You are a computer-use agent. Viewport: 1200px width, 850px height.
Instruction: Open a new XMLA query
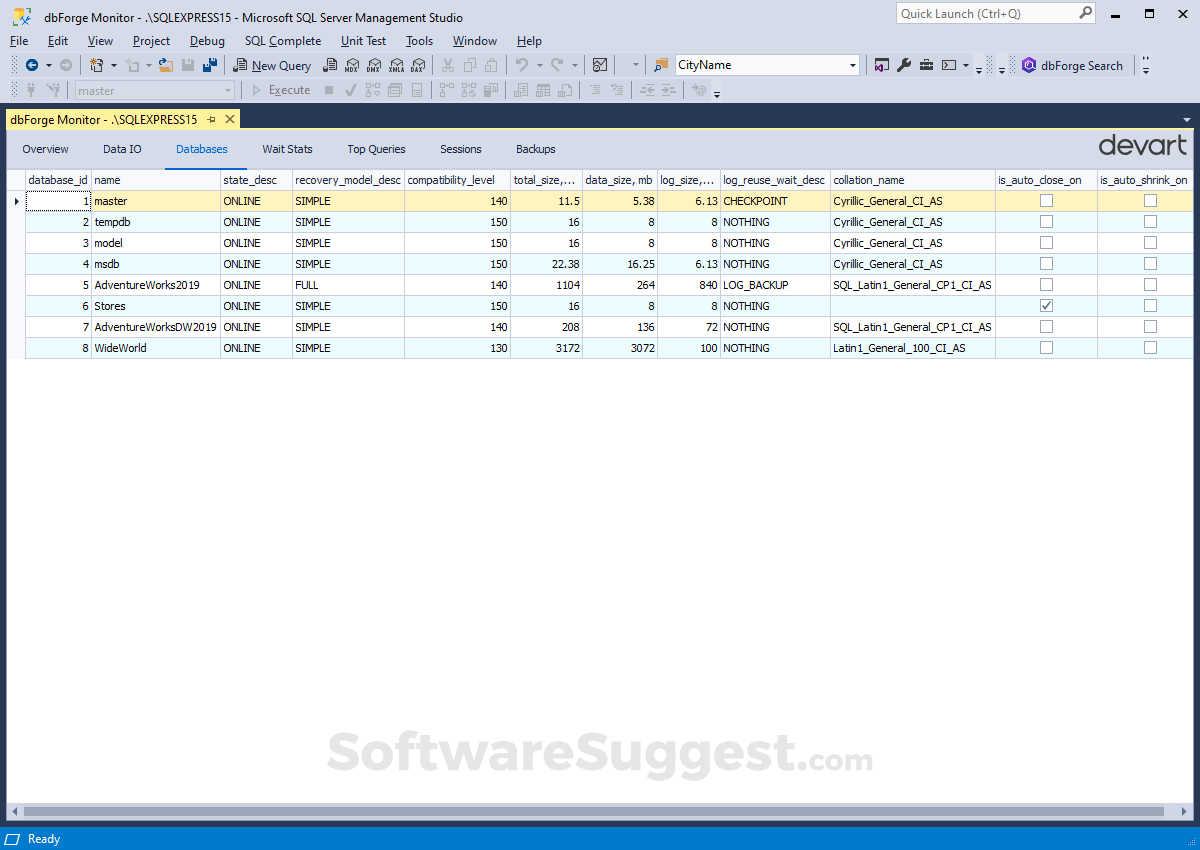397,65
